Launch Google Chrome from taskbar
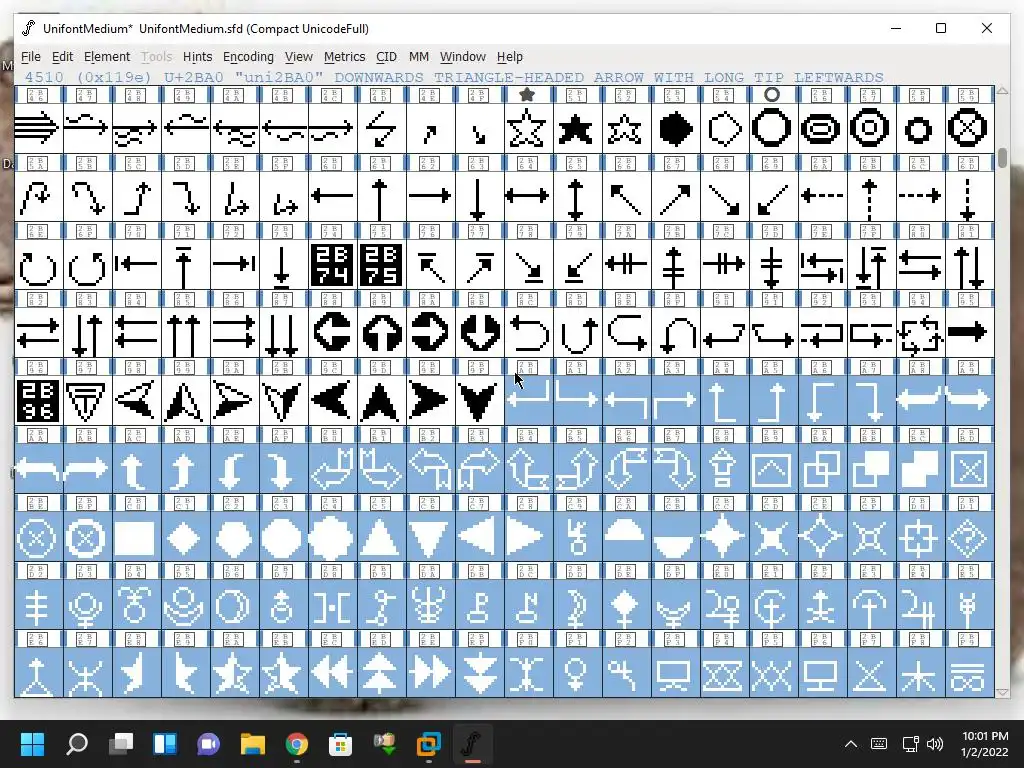This screenshot has width=1024, height=768. pos(297,744)
